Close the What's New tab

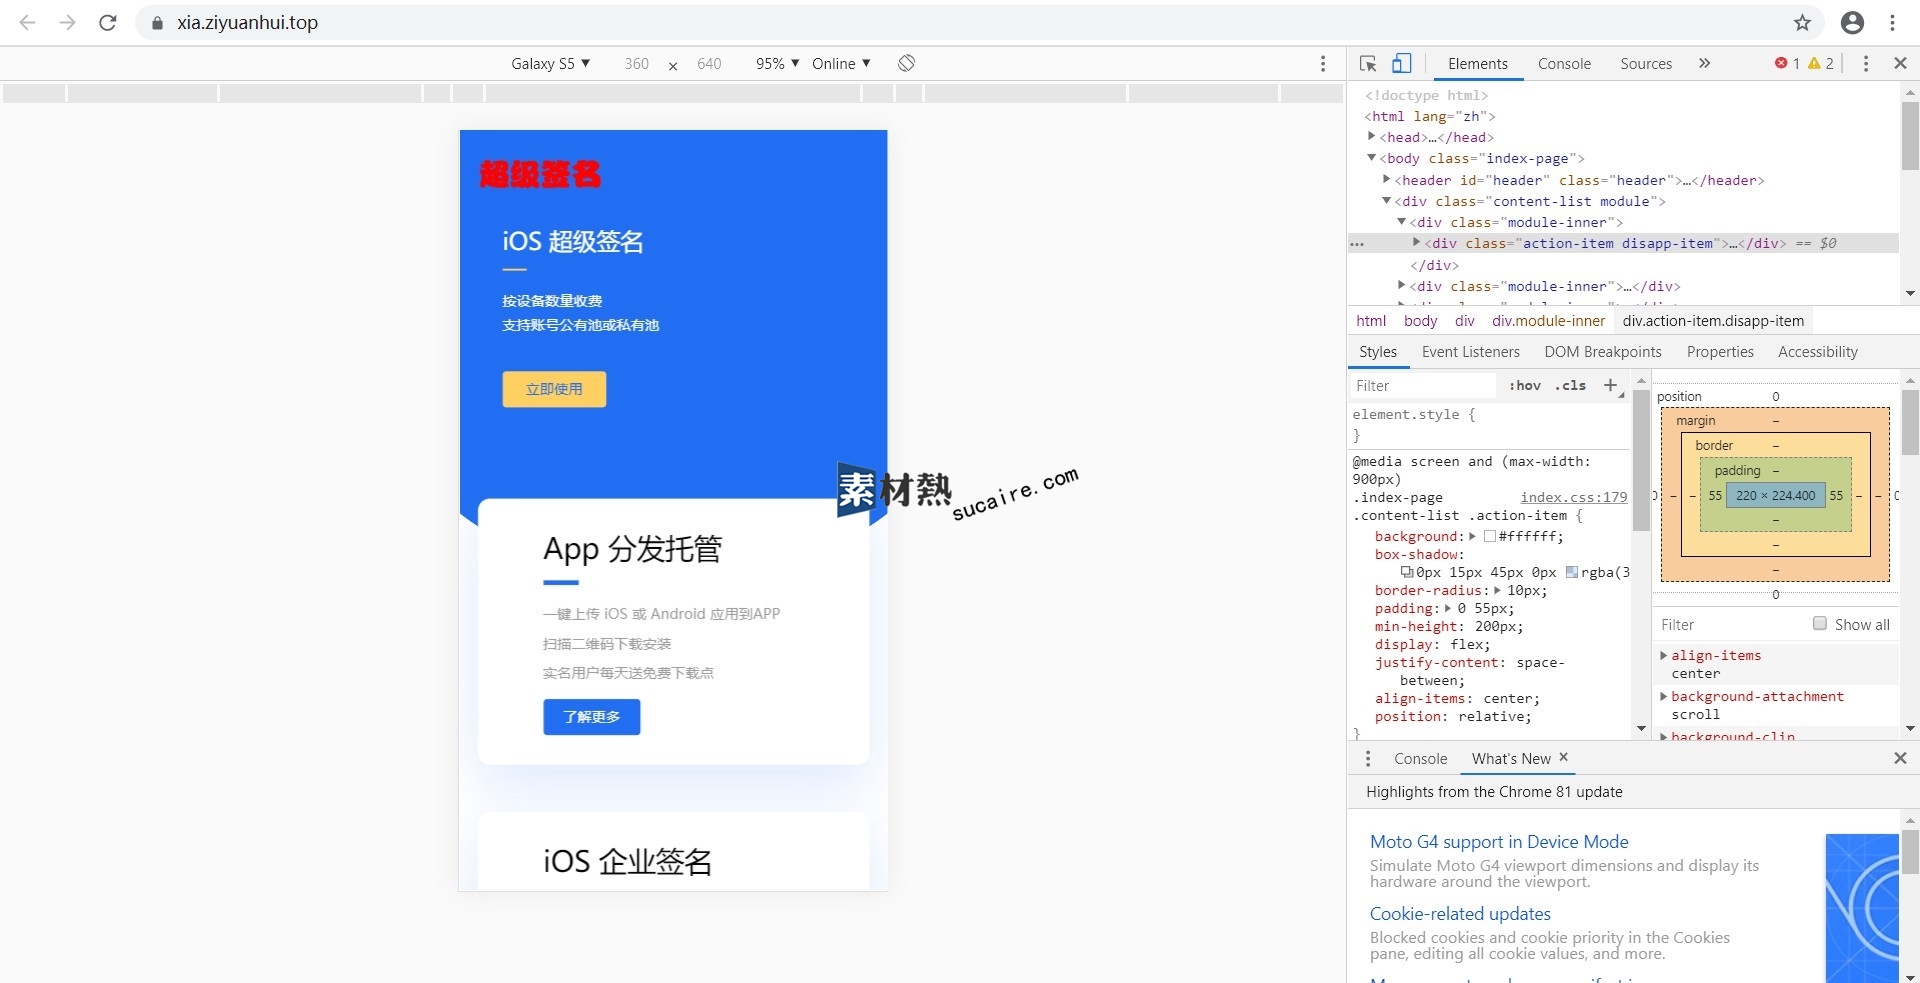[1563, 757]
